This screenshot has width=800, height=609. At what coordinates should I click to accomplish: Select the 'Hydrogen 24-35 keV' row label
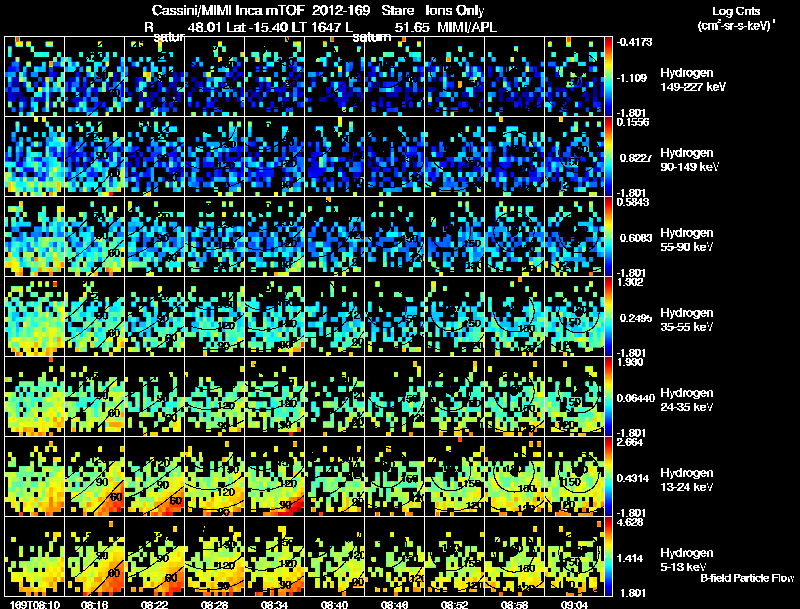click(x=687, y=400)
